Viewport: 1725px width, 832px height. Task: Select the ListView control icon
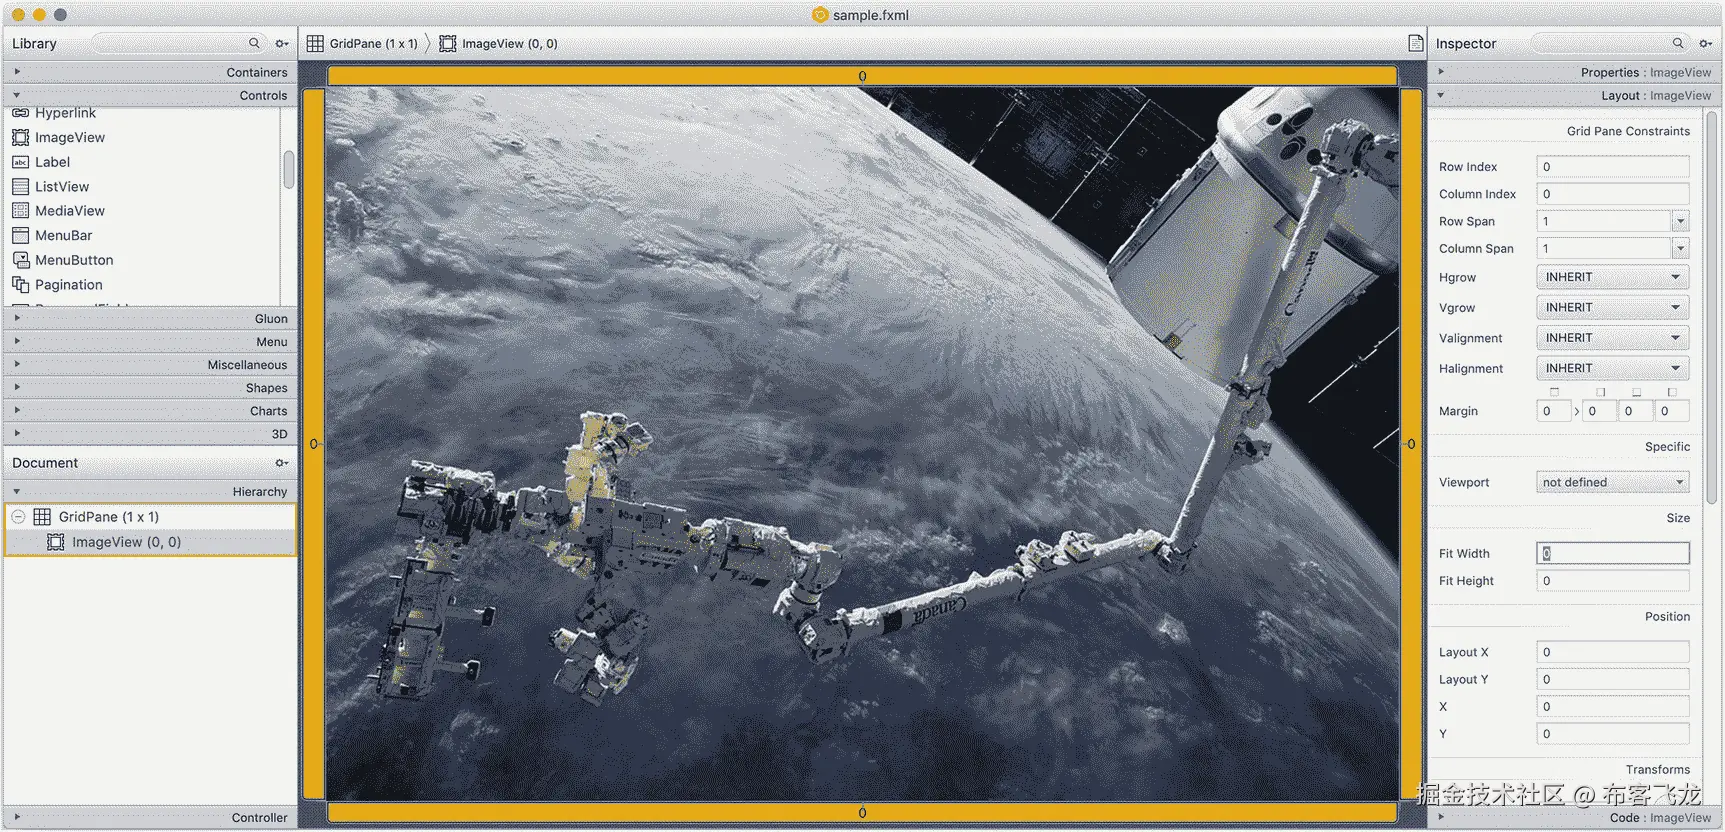click(20, 186)
